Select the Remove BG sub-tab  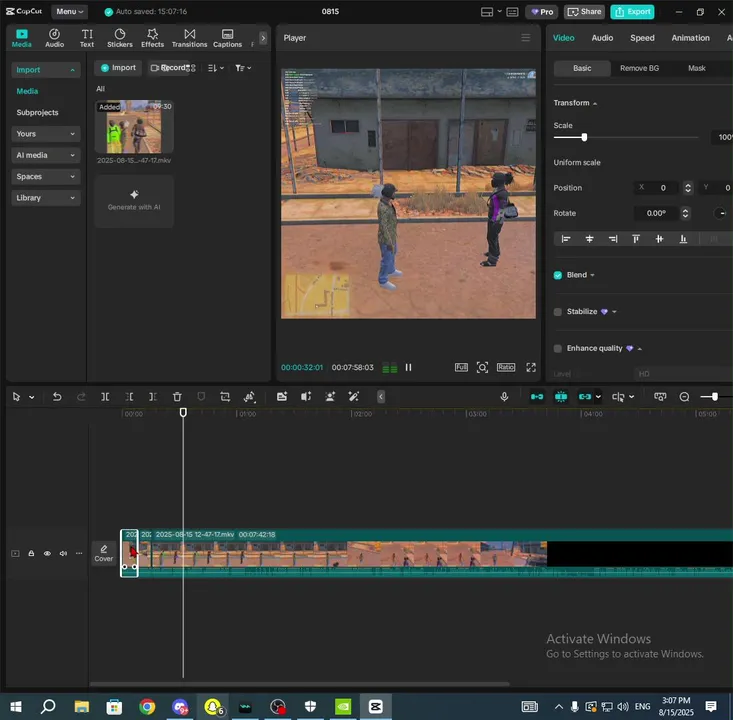point(639,68)
